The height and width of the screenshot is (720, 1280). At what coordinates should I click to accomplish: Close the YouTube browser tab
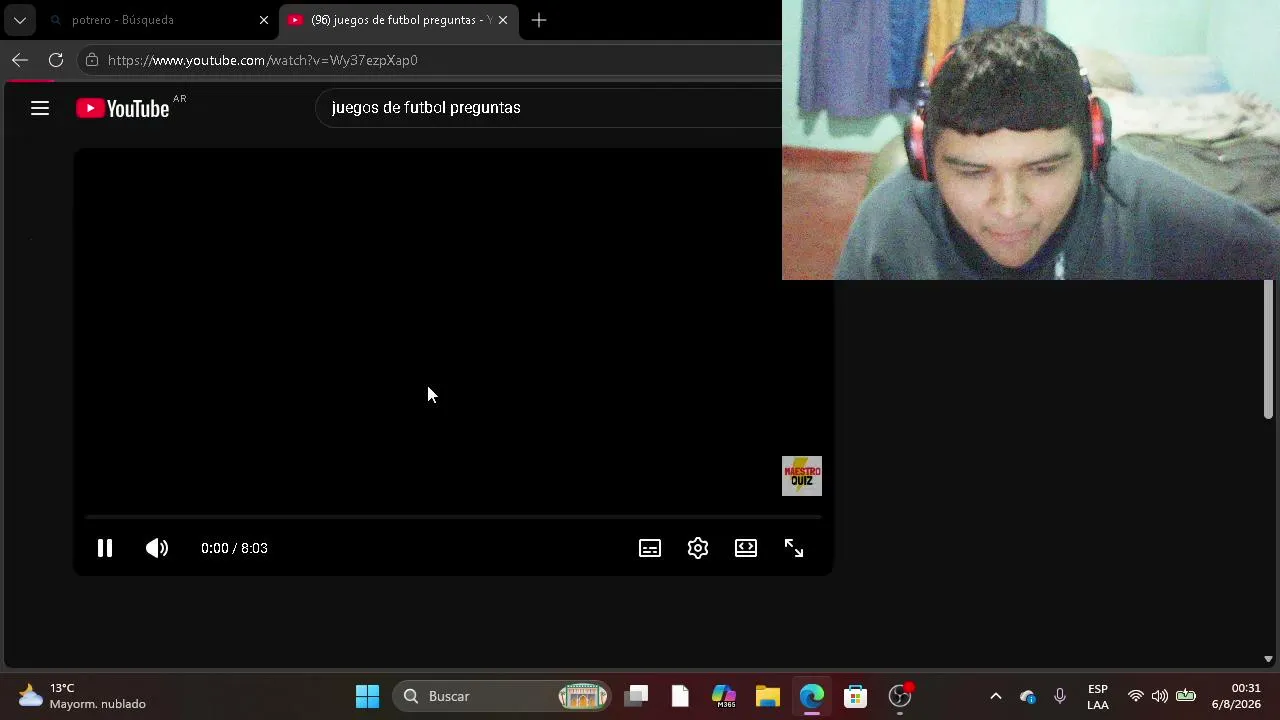click(503, 20)
